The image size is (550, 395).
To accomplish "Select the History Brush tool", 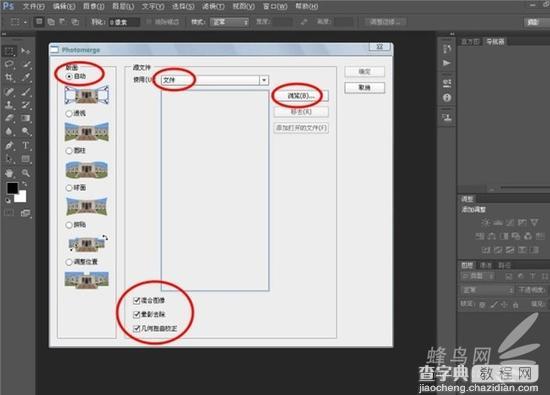I will [x=26, y=105].
